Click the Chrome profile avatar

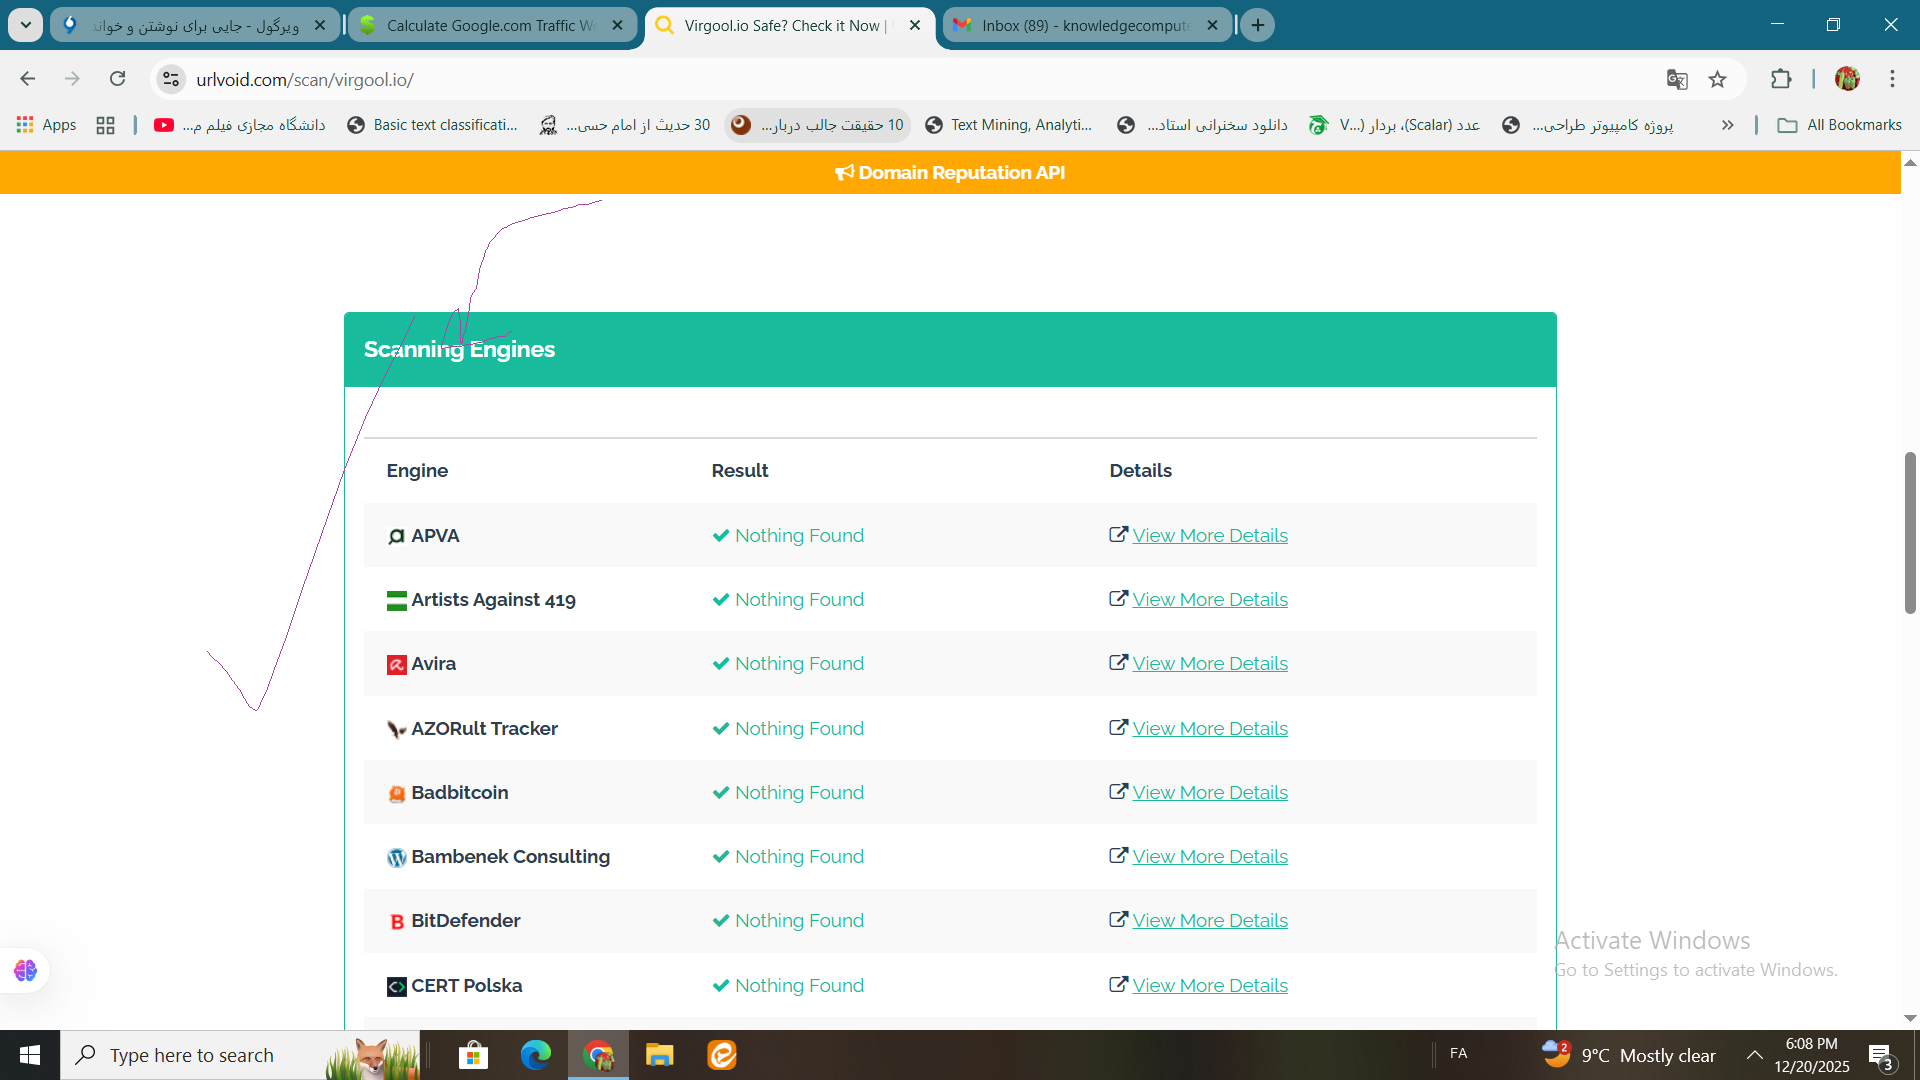pos(1848,79)
